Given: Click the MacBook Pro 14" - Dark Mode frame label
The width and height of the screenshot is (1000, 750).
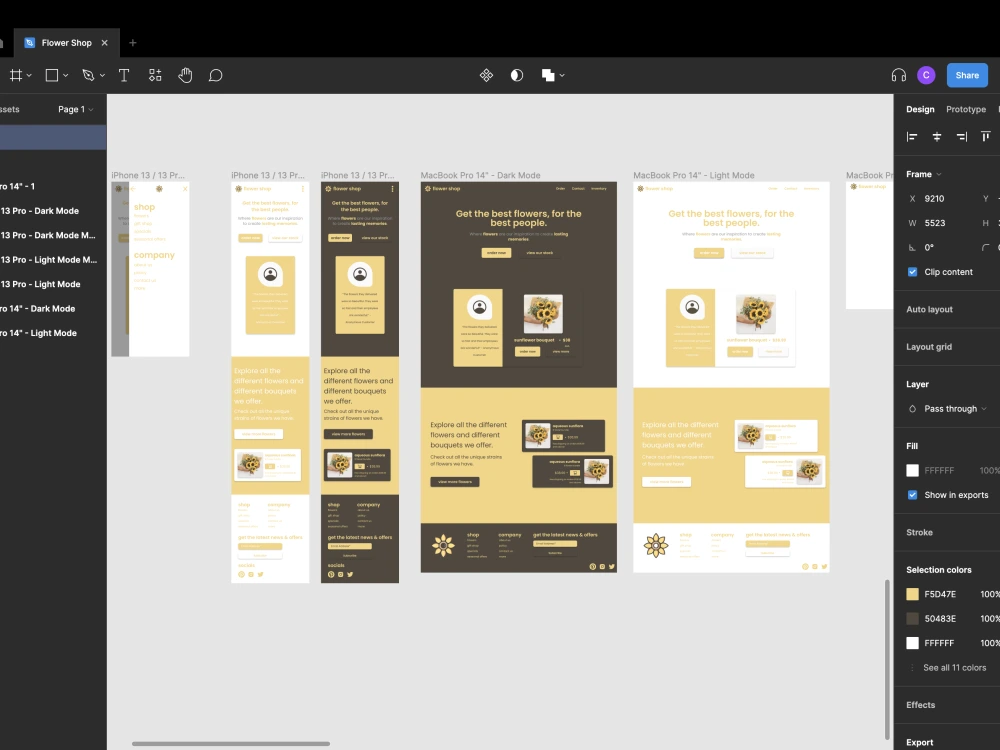Looking at the screenshot, I should click(480, 175).
